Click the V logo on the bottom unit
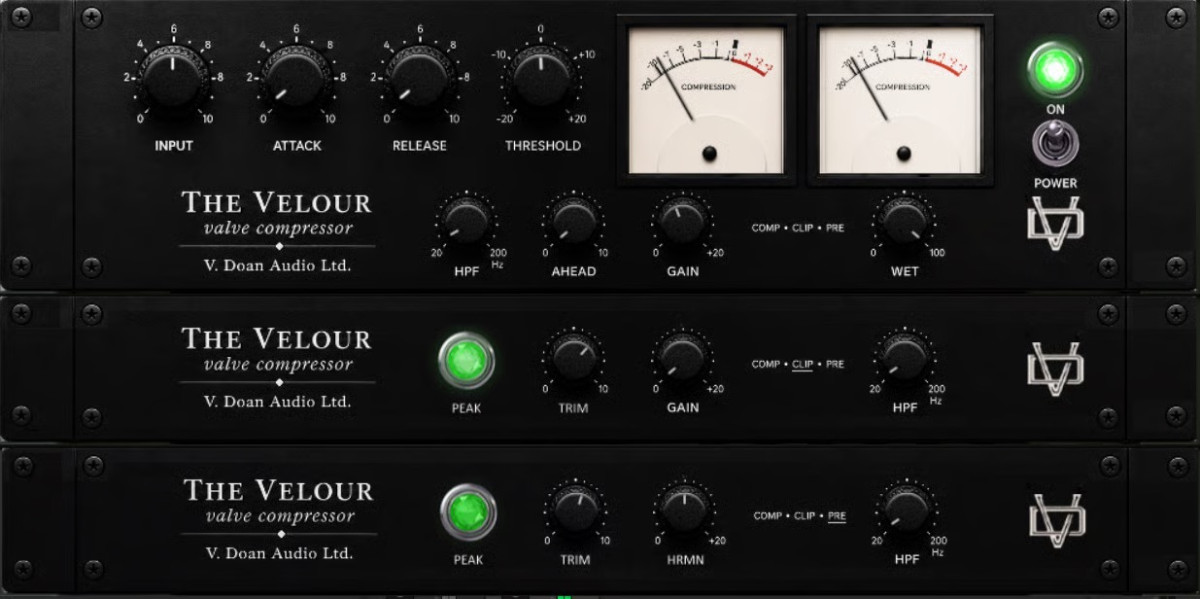This screenshot has height=599, width=1200. (x=1058, y=518)
